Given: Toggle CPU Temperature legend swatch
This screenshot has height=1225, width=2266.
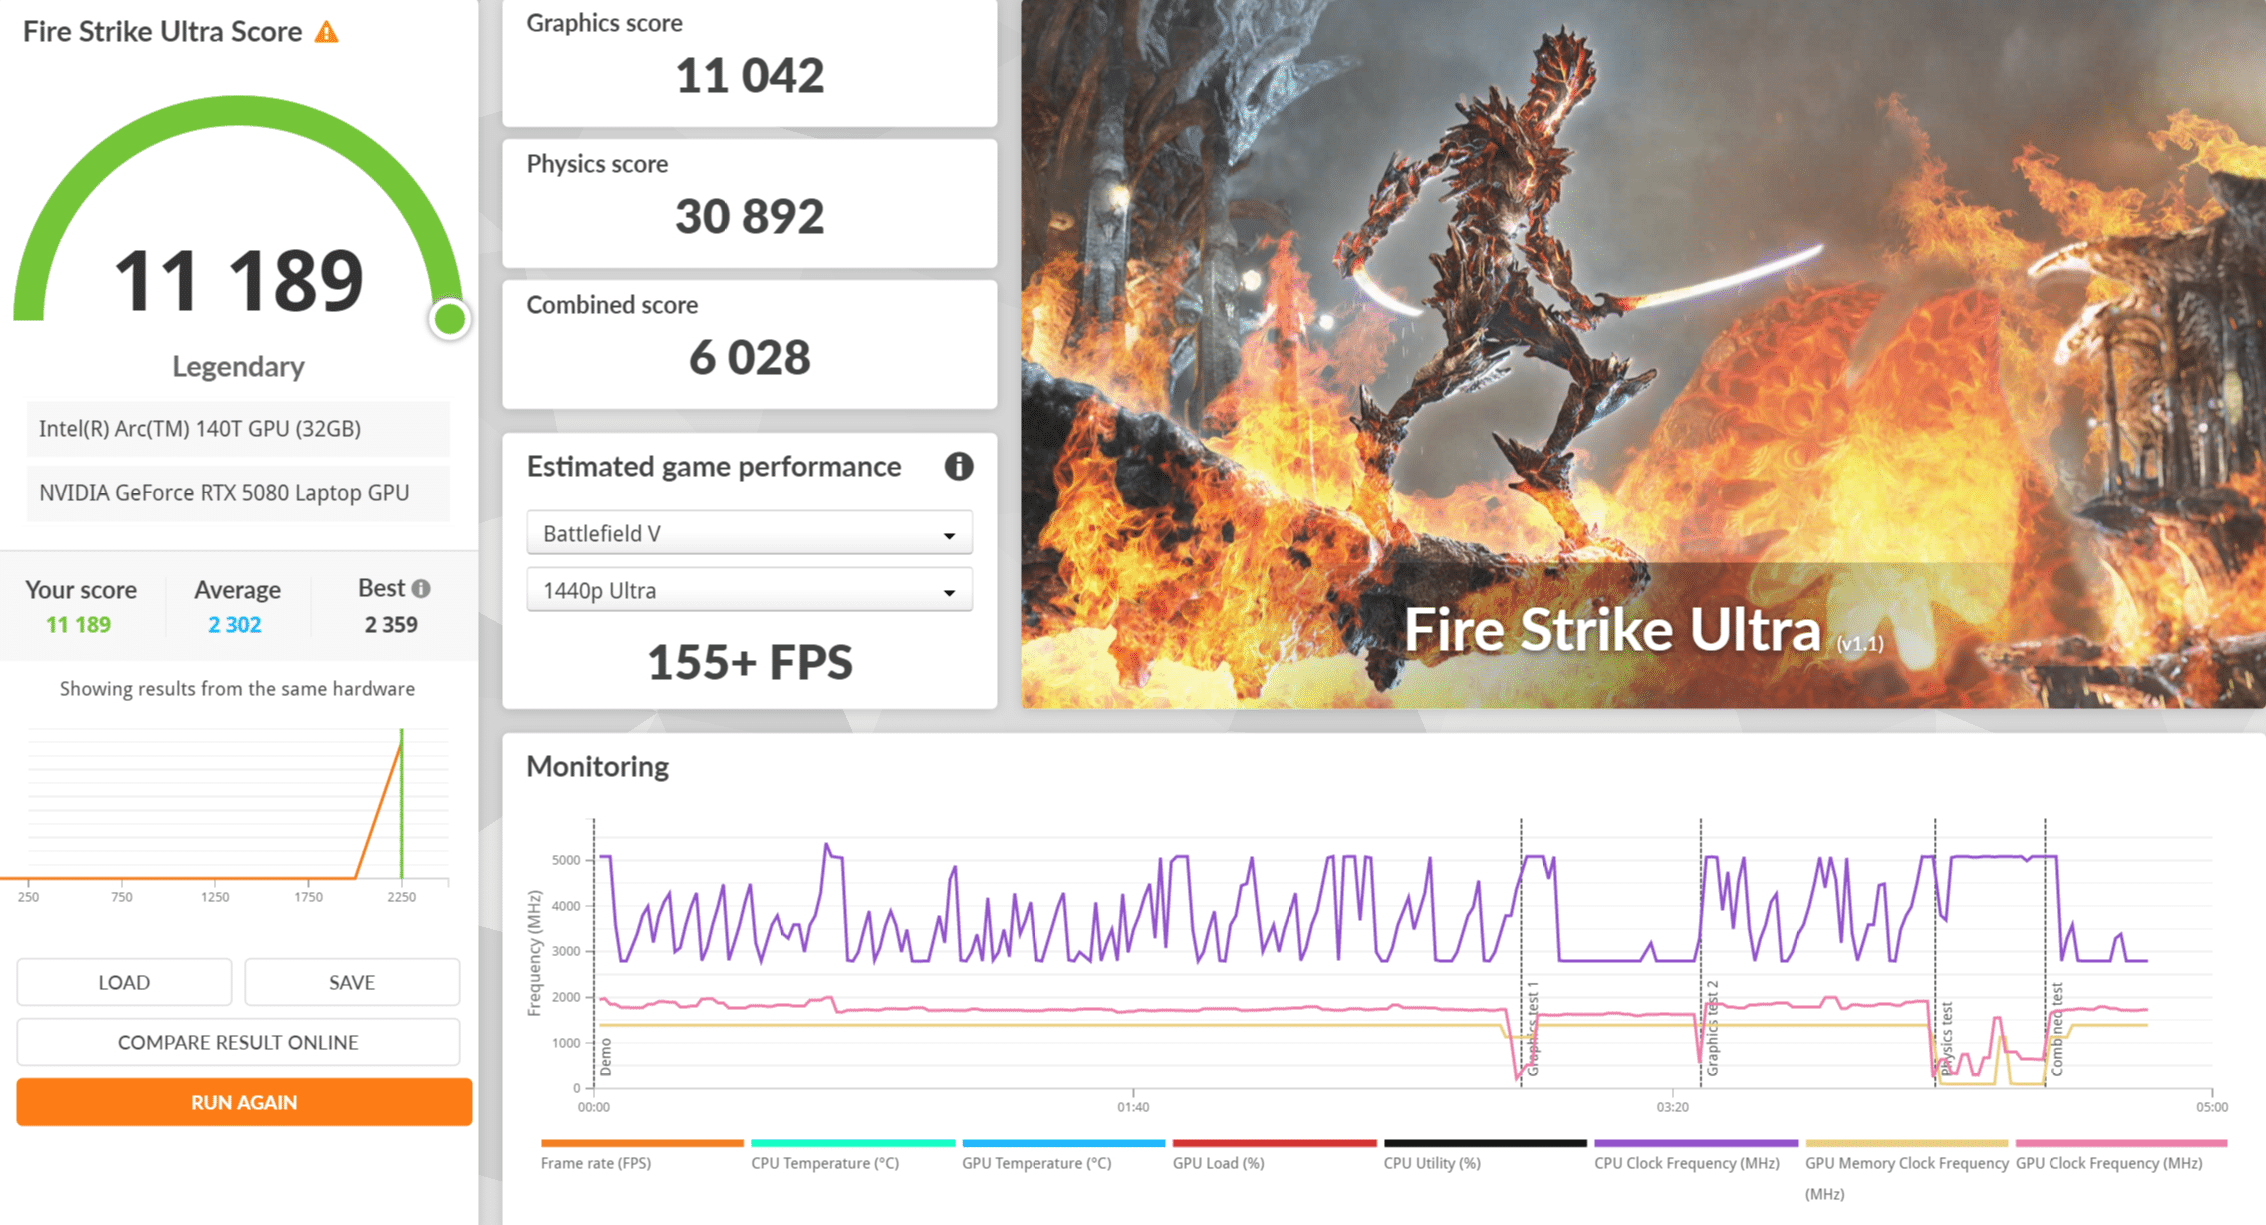Looking at the screenshot, I should (852, 1143).
